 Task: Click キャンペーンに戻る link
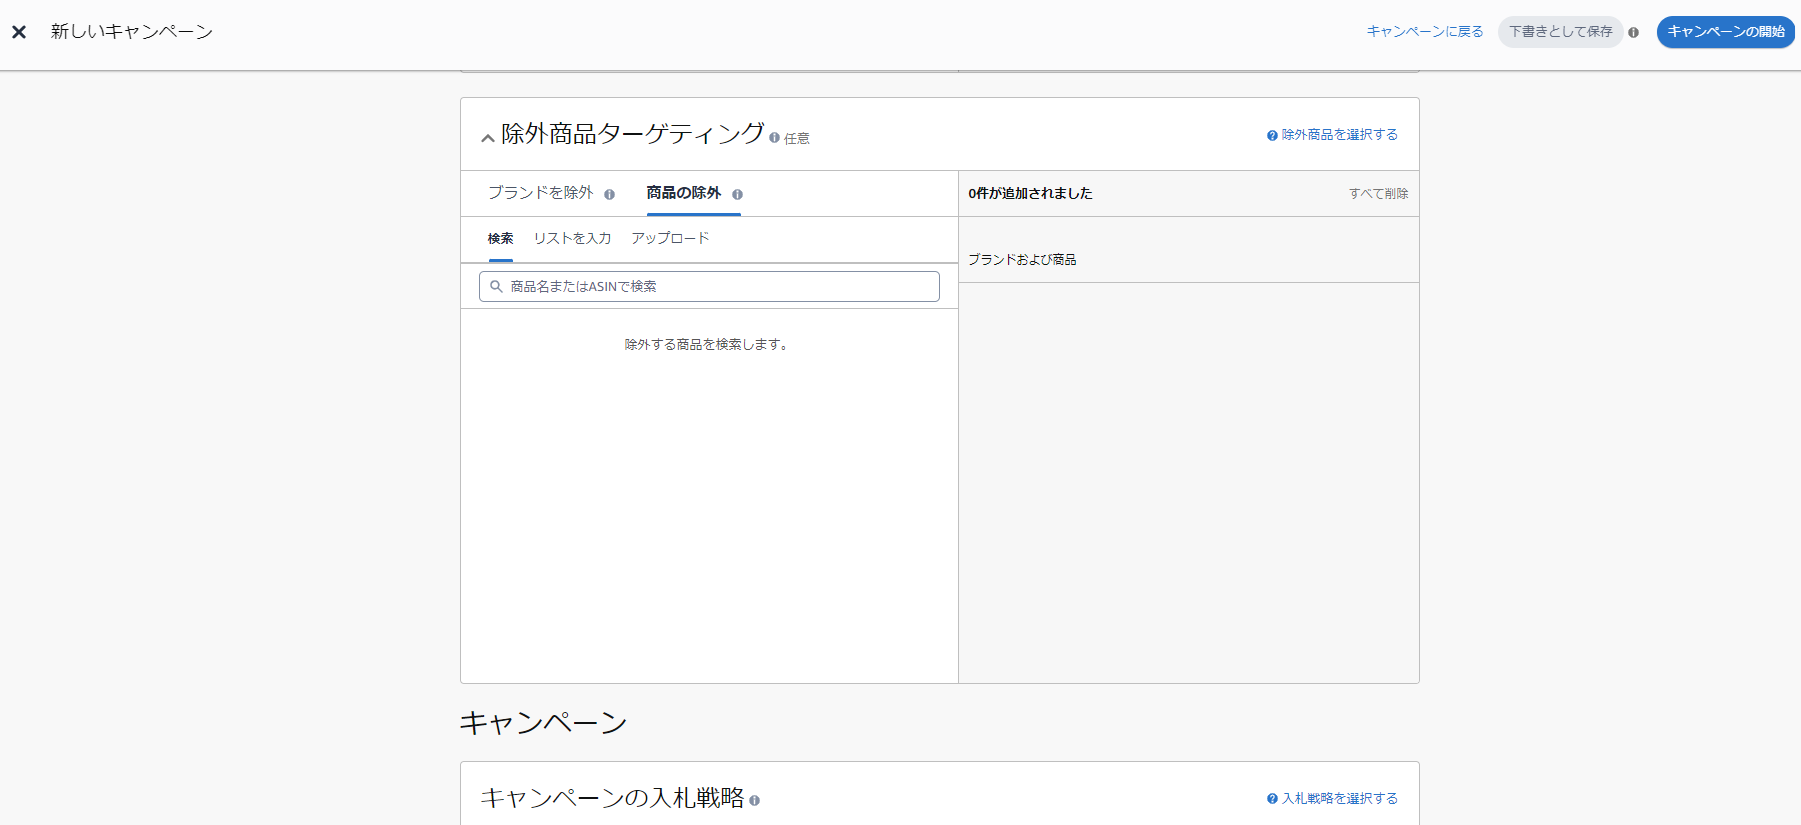point(1425,32)
